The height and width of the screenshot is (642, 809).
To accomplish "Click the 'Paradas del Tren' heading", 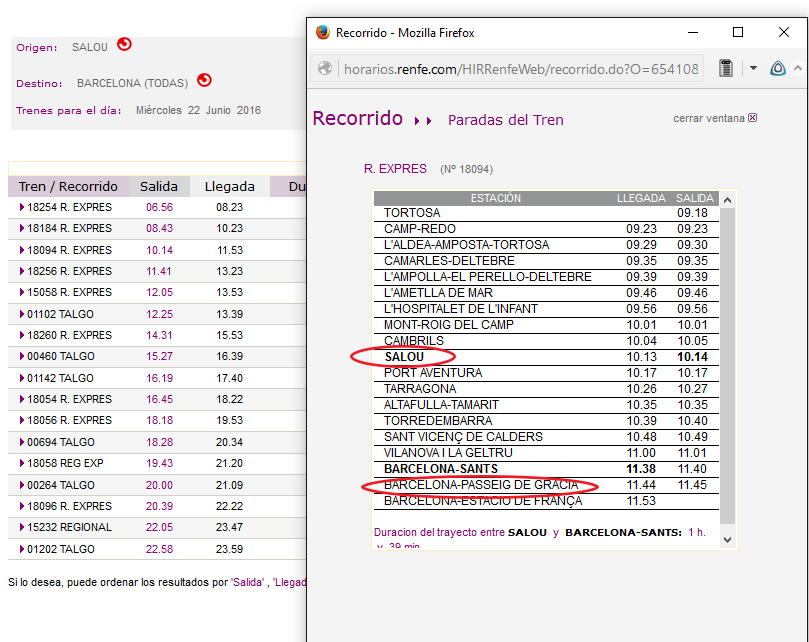I will pyautogui.click(x=506, y=120).
